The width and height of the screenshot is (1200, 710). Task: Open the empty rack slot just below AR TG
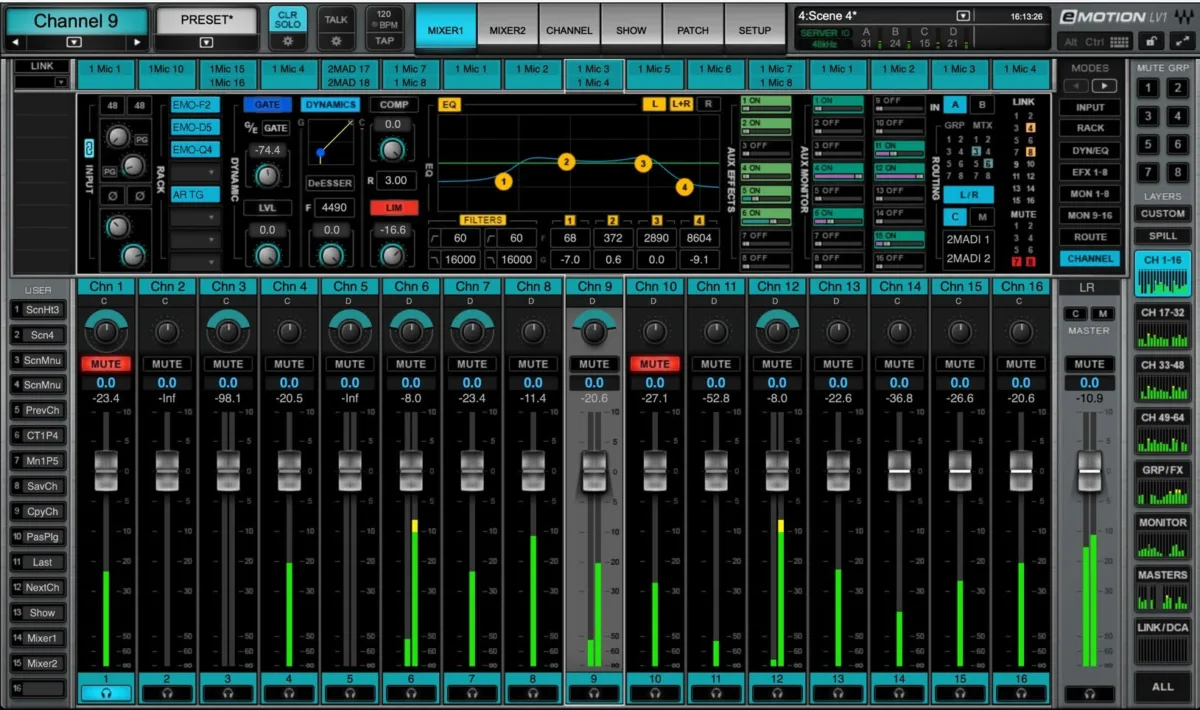point(195,217)
